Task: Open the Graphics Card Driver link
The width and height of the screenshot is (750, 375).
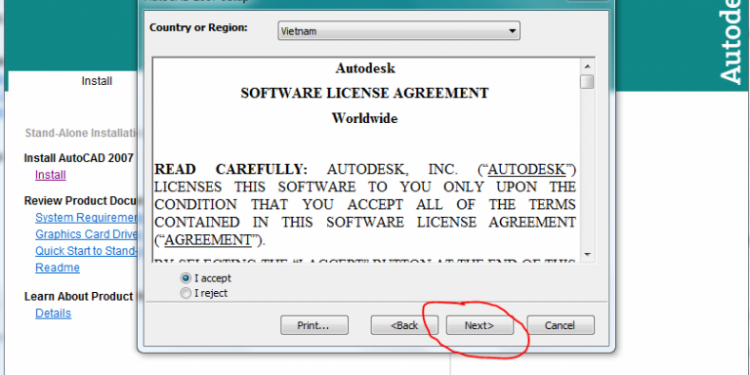Action: pos(86,234)
